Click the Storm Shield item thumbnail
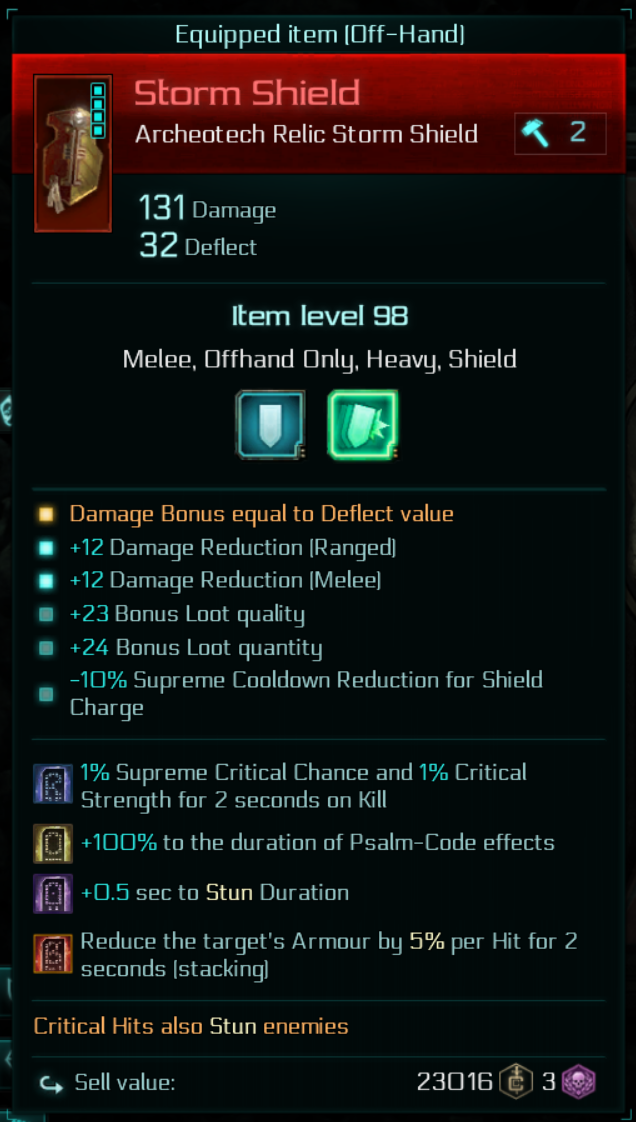Image resolution: width=636 pixels, height=1122 pixels. pos(72,153)
